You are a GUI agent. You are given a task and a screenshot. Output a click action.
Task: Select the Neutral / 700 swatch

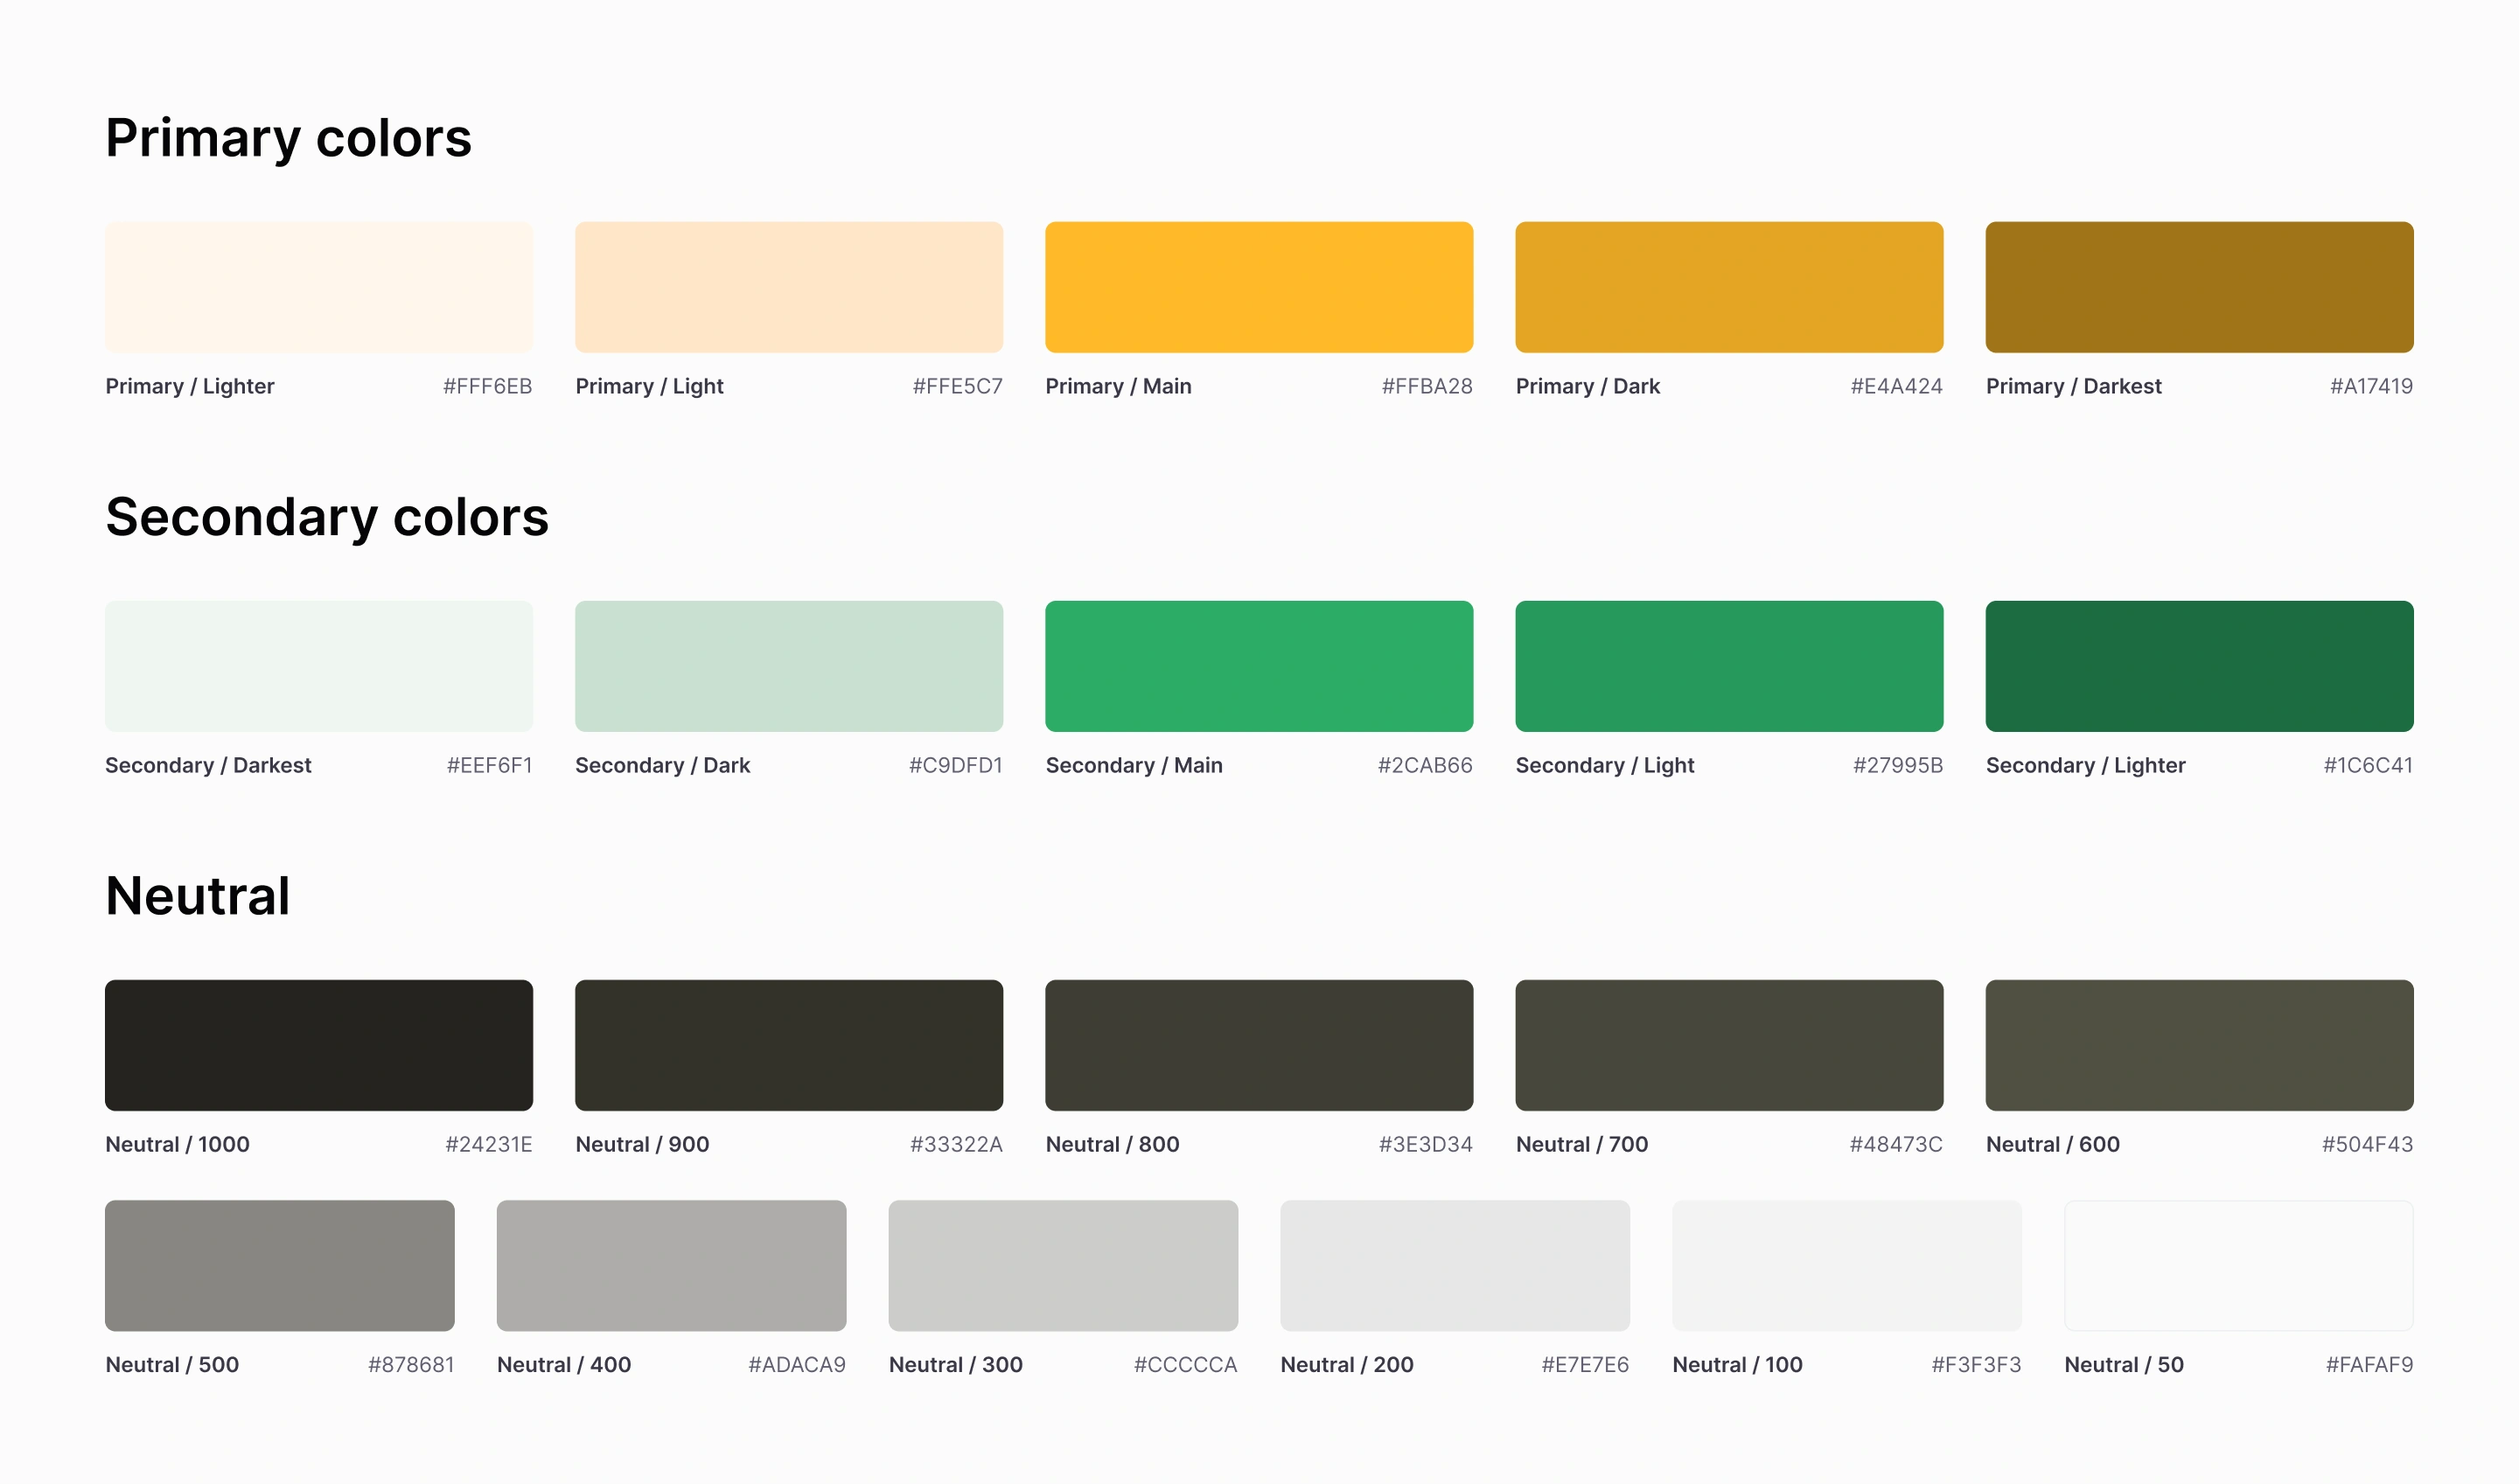(x=1729, y=1045)
